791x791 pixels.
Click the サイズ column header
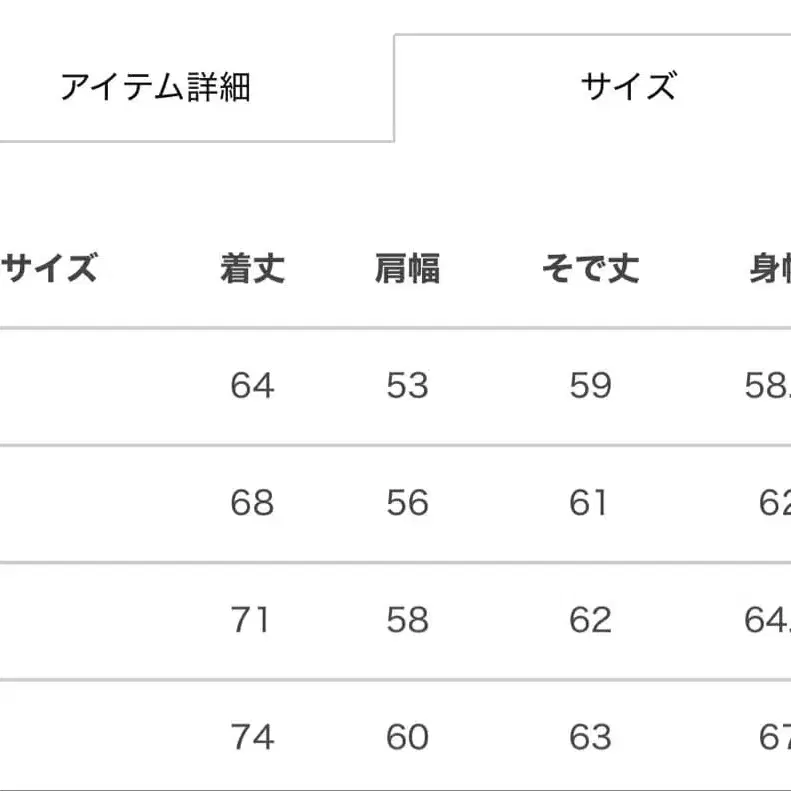[49, 269]
